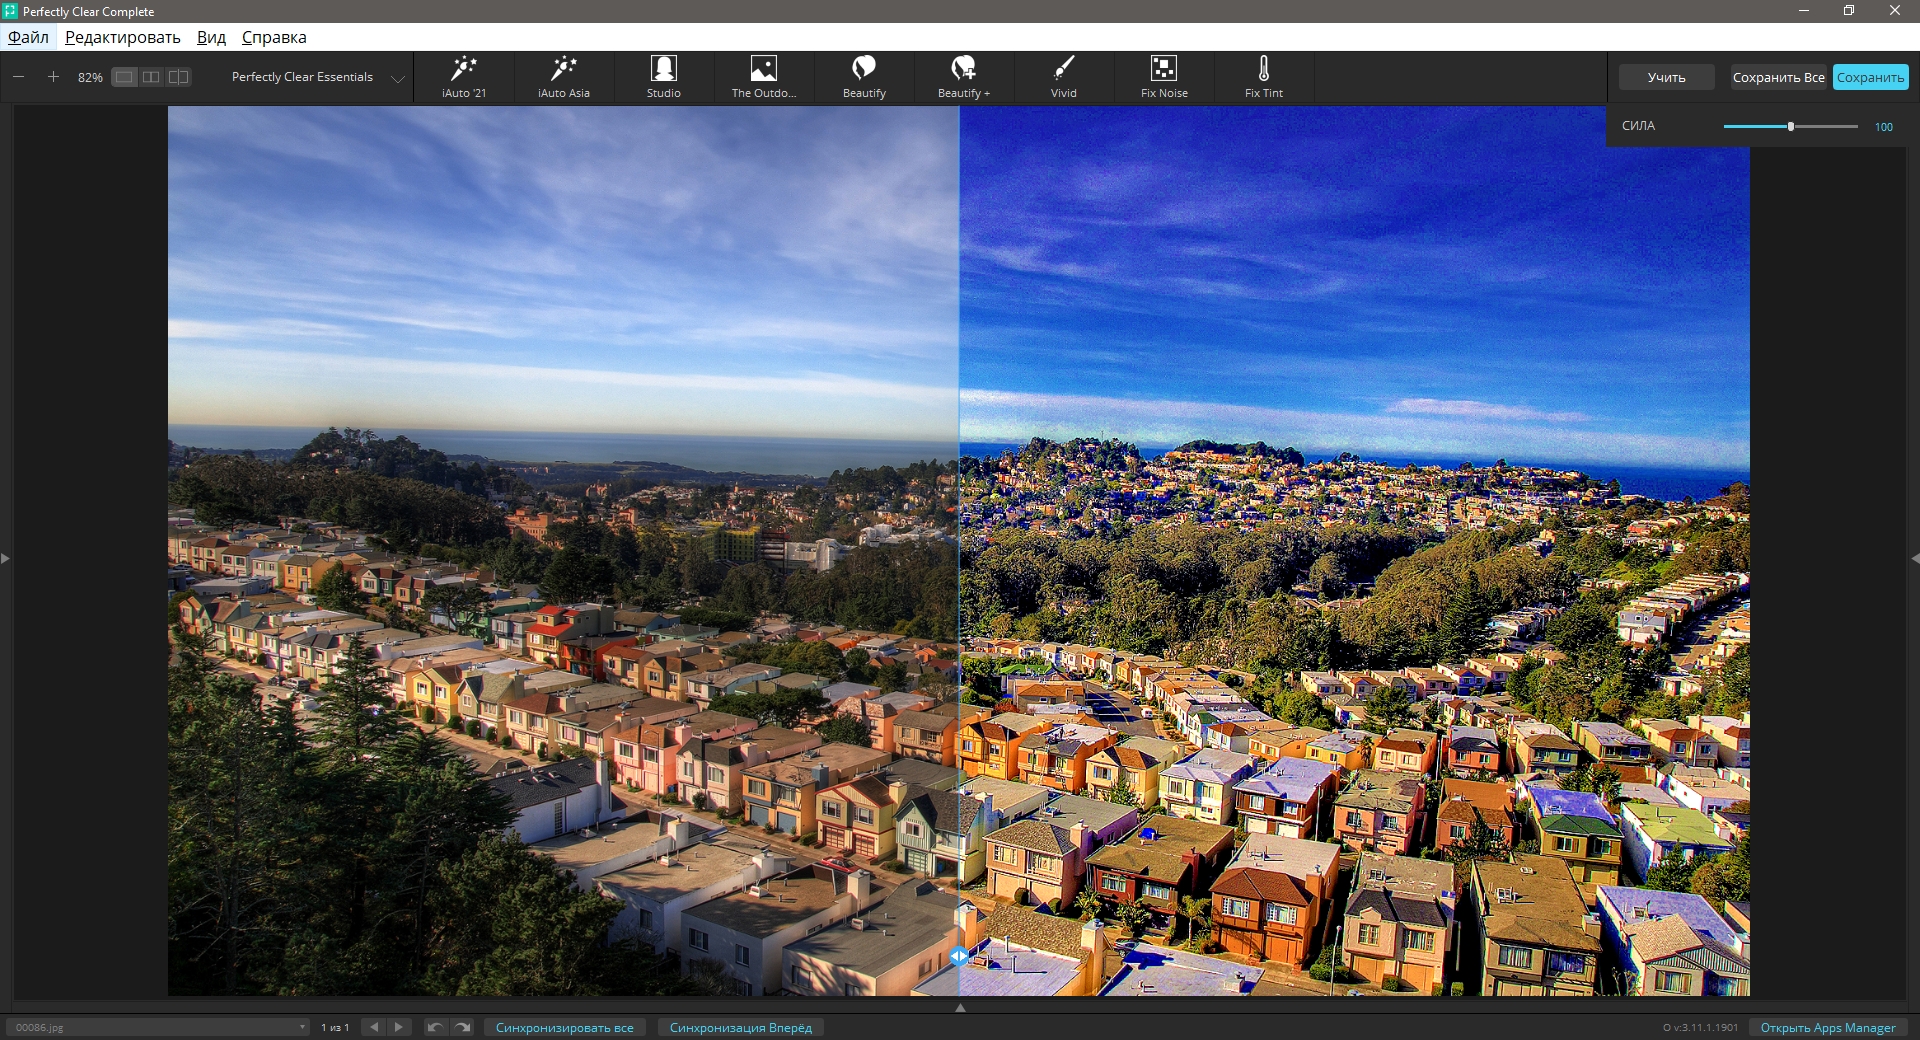Image resolution: width=1920 pixels, height=1040 pixels.
Task: Click the СИЛА strength slider
Action: click(x=1790, y=127)
